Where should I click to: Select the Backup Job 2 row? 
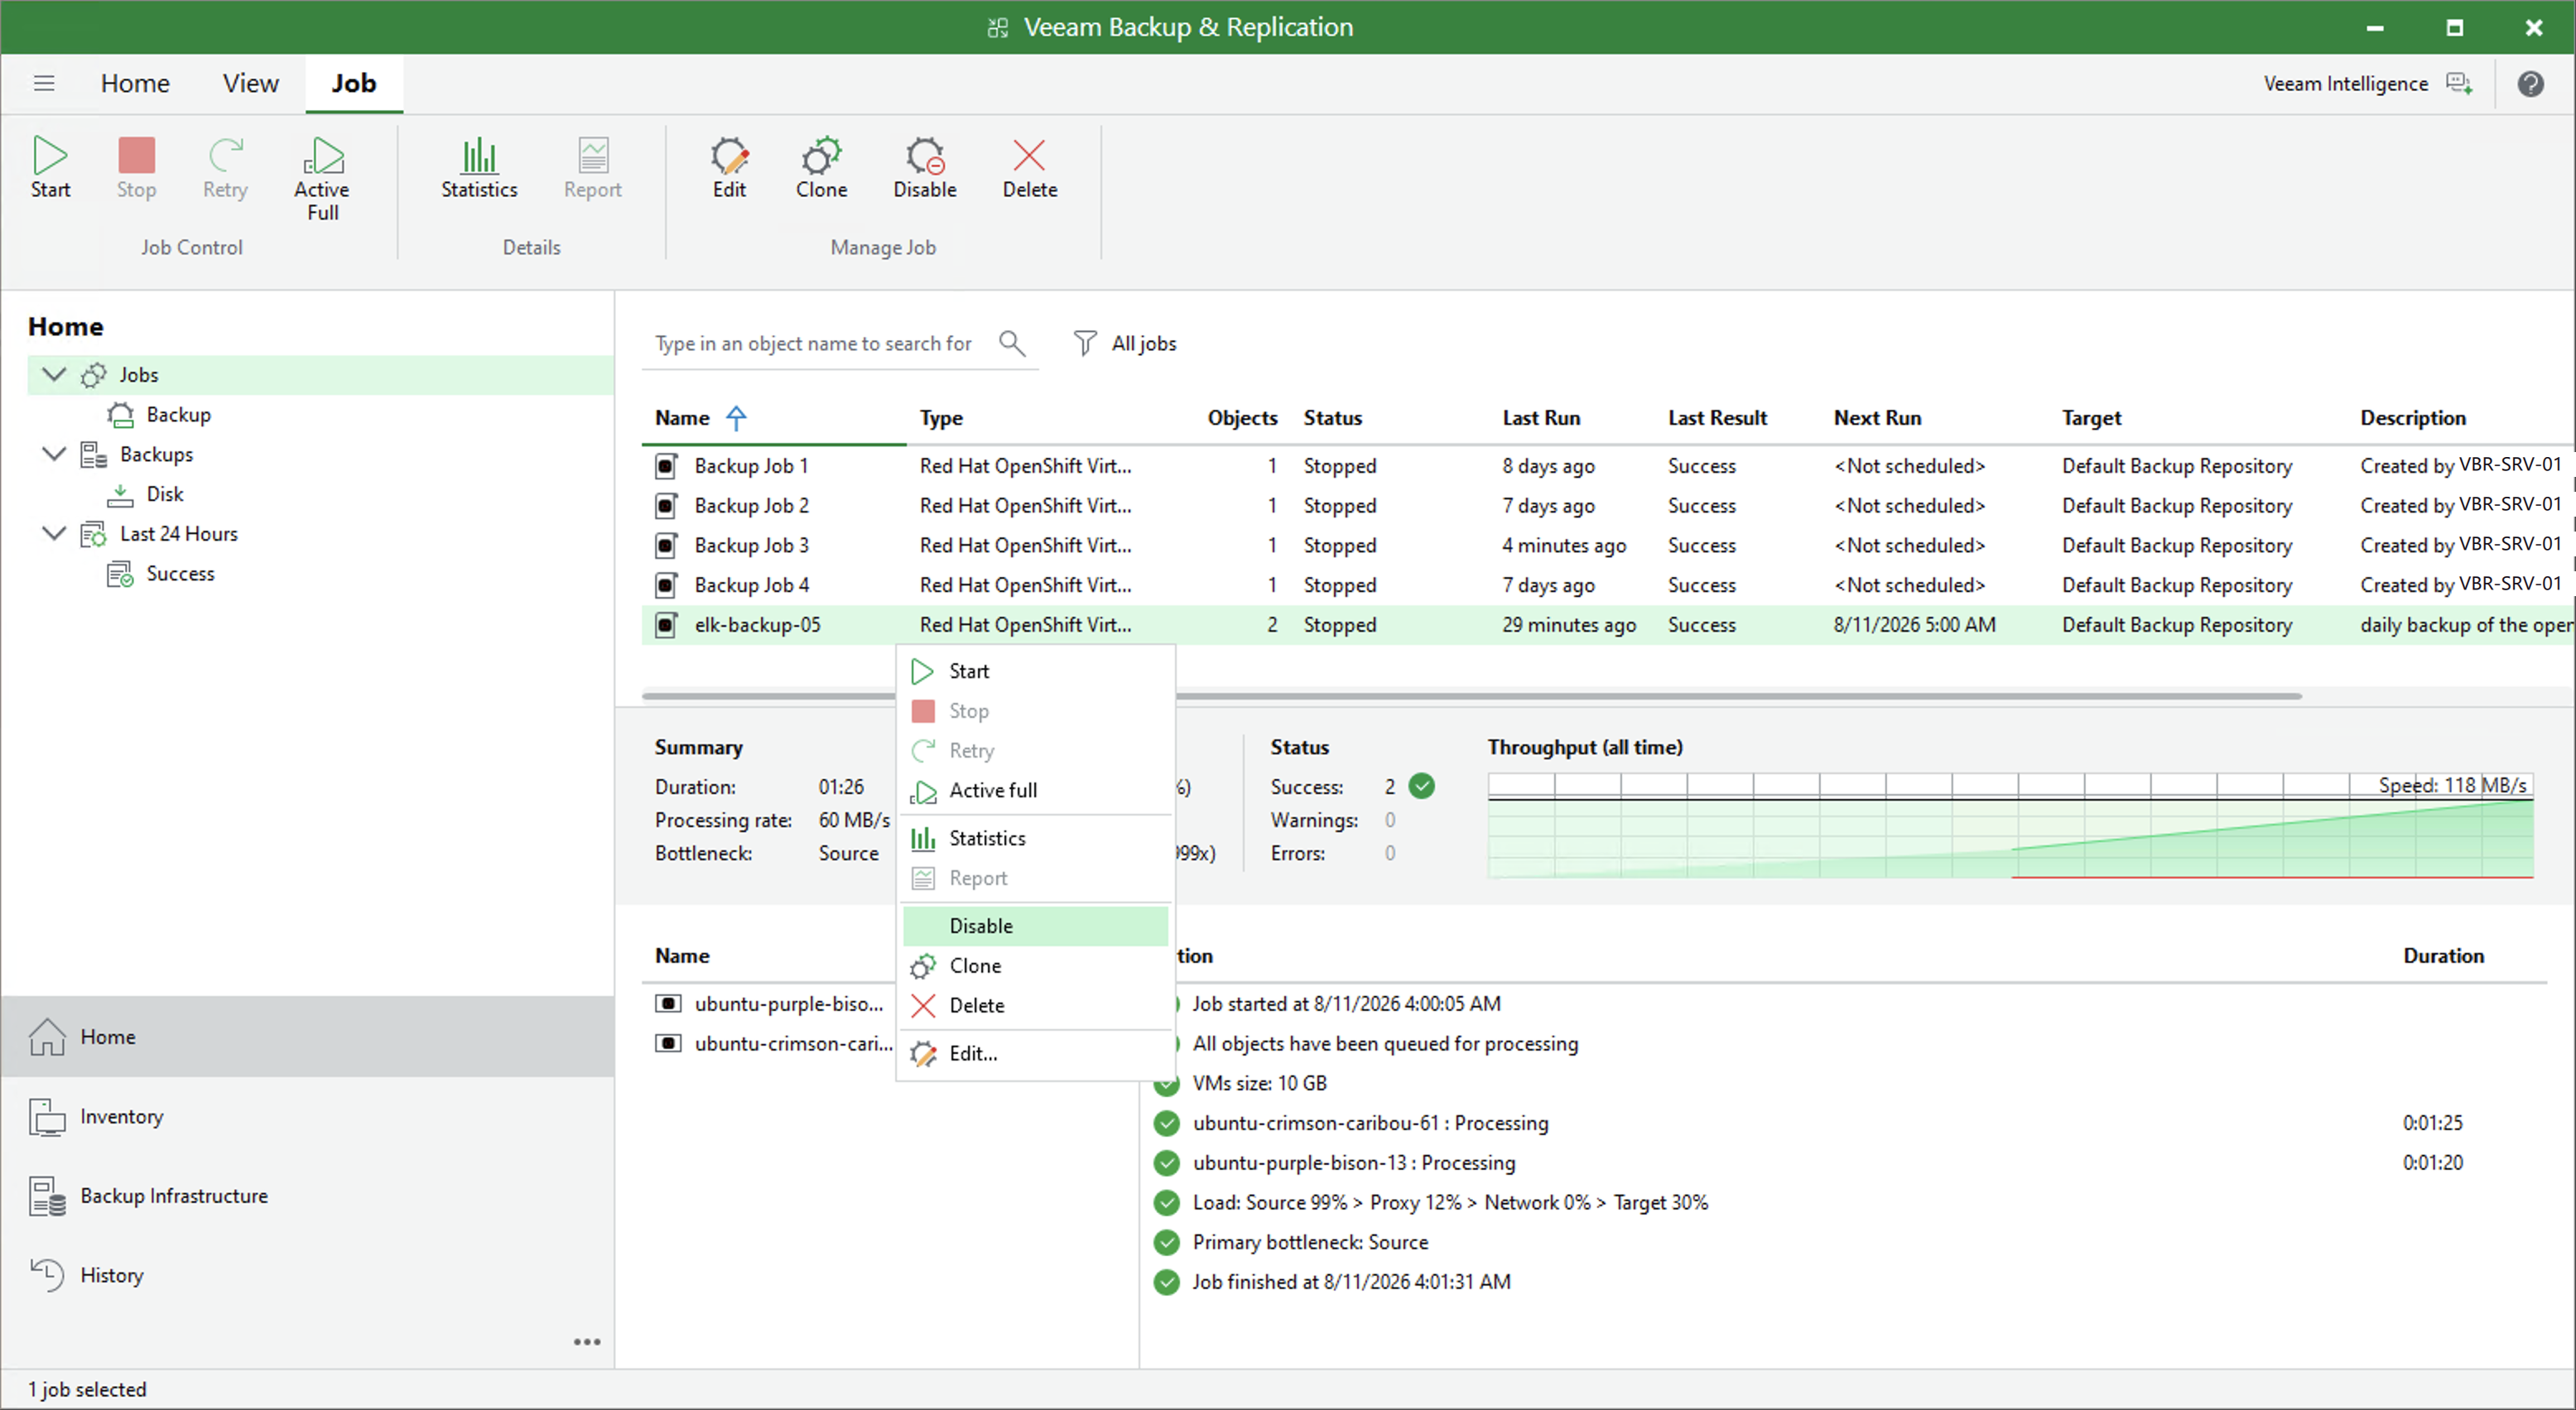[1606, 505]
